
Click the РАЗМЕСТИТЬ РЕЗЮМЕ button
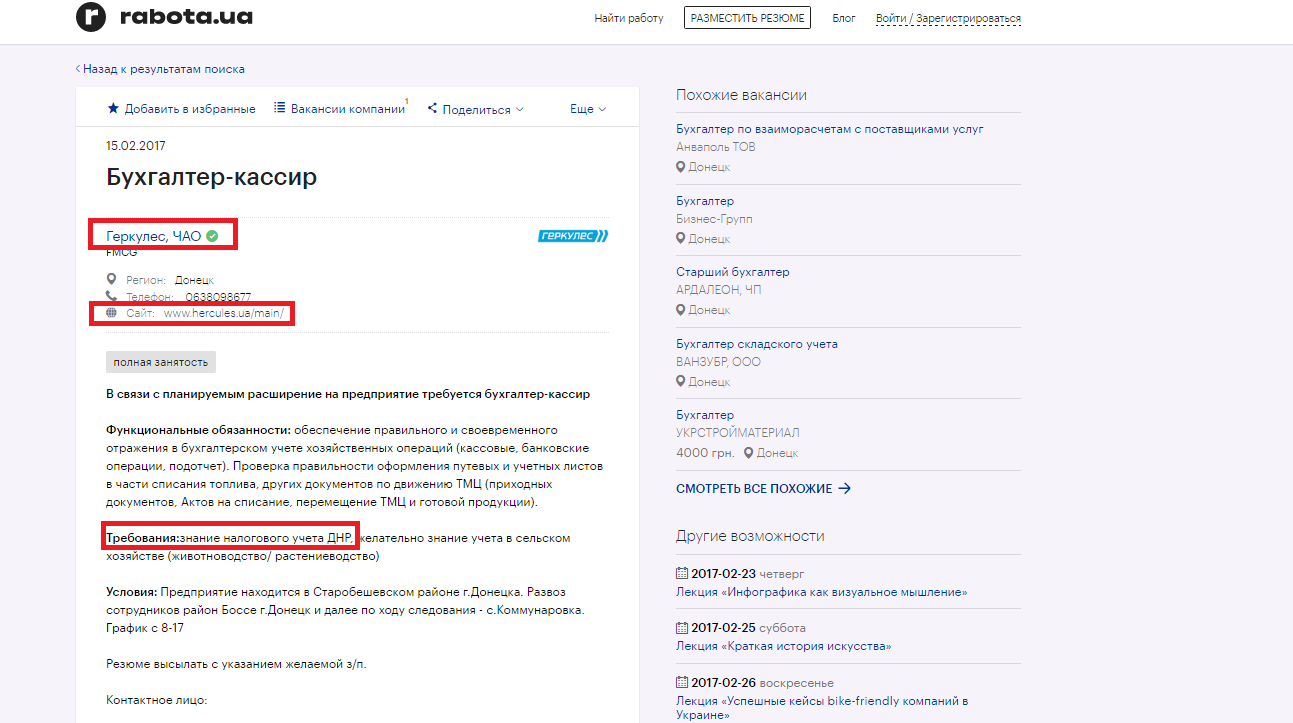click(x=747, y=18)
